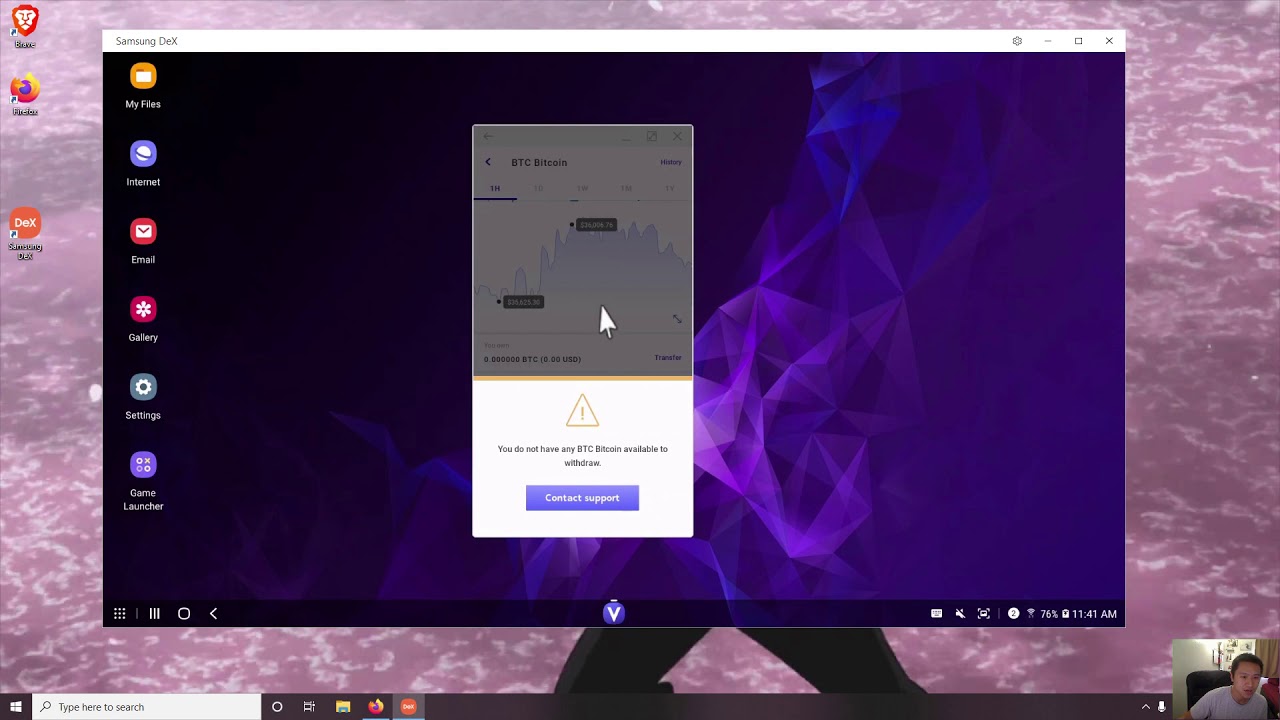
Task: Open the DeX clock showing 11:41 AM
Action: pos(1094,614)
